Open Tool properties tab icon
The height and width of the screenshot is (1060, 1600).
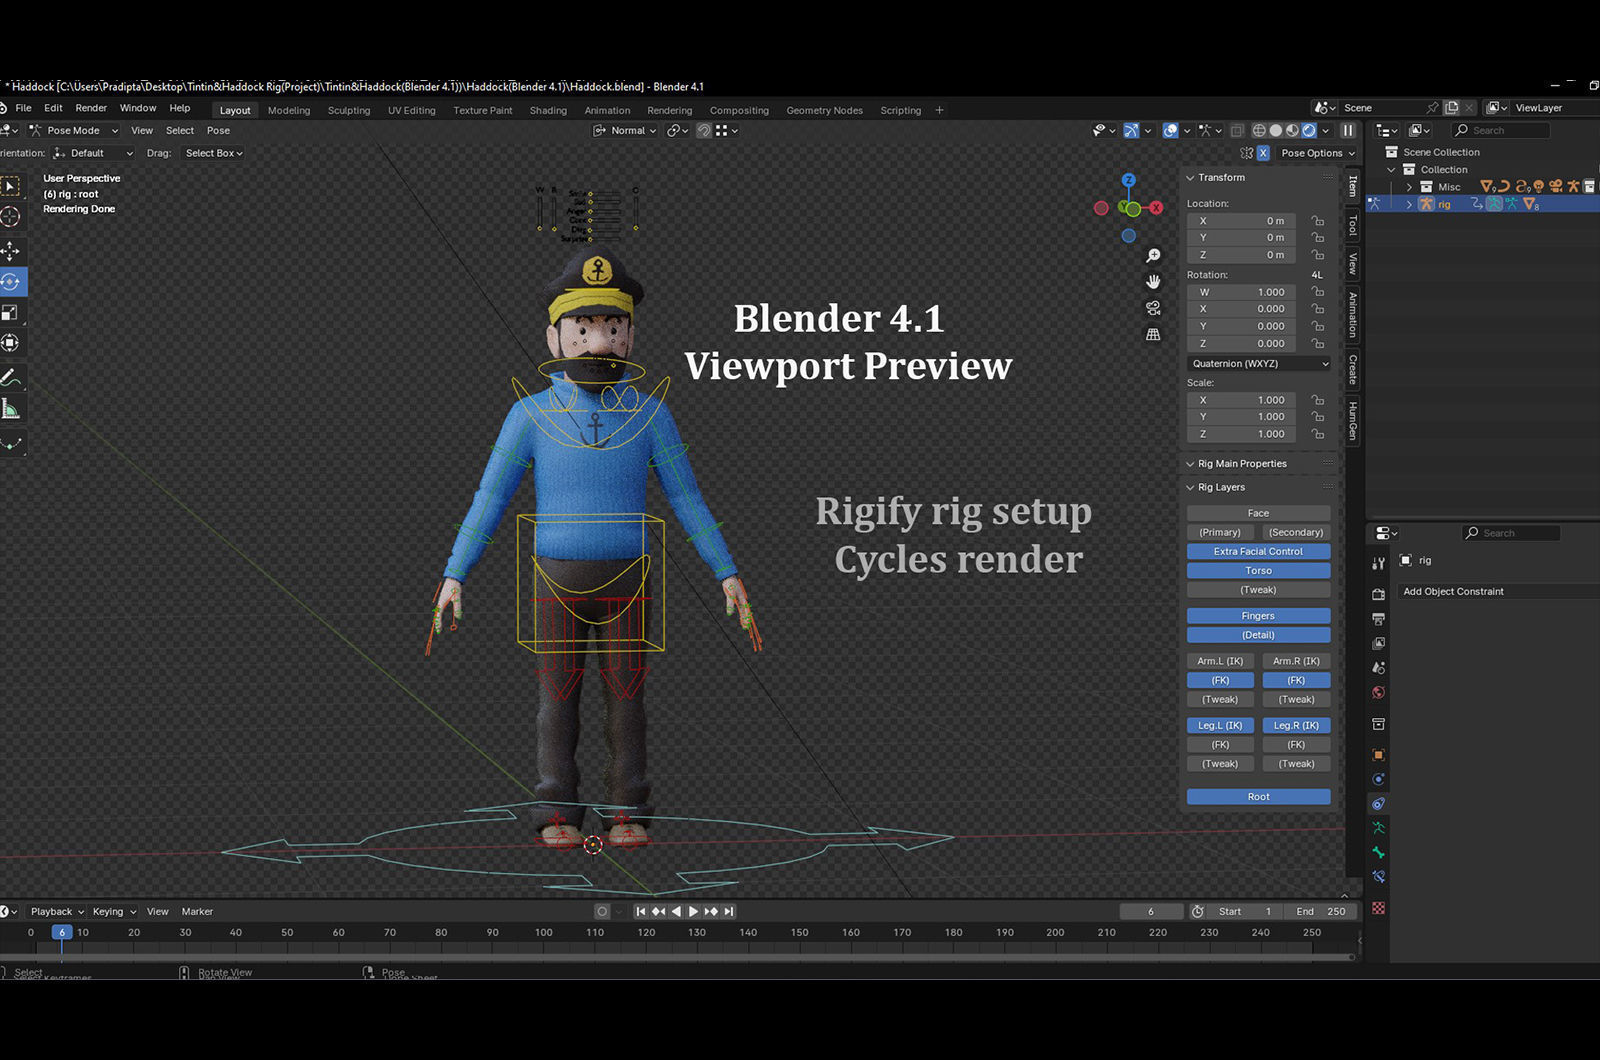coord(1378,563)
